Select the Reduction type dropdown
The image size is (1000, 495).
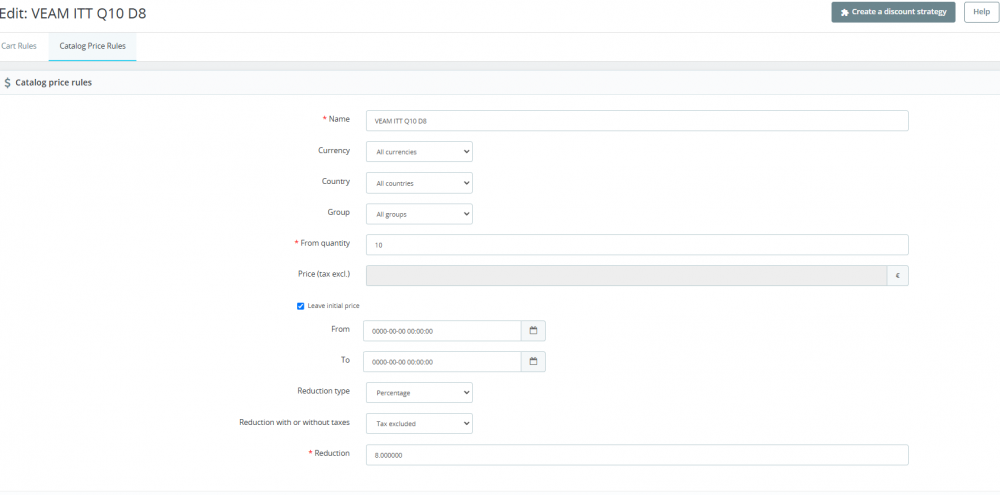pyautogui.click(x=418, y=393)
